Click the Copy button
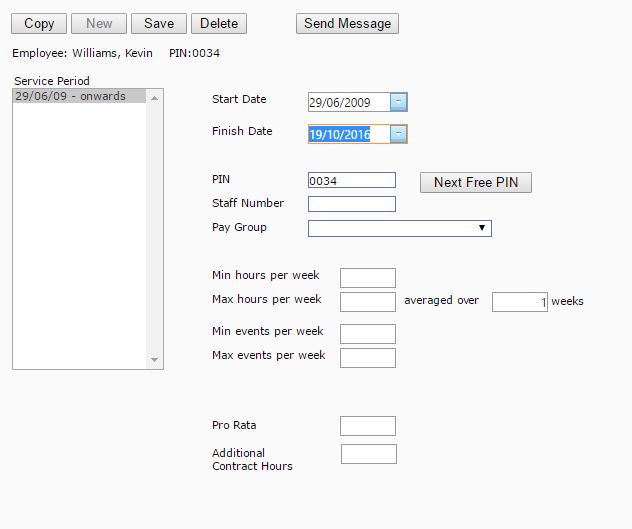This screenshot has width=632, height=529. [39, 23]
